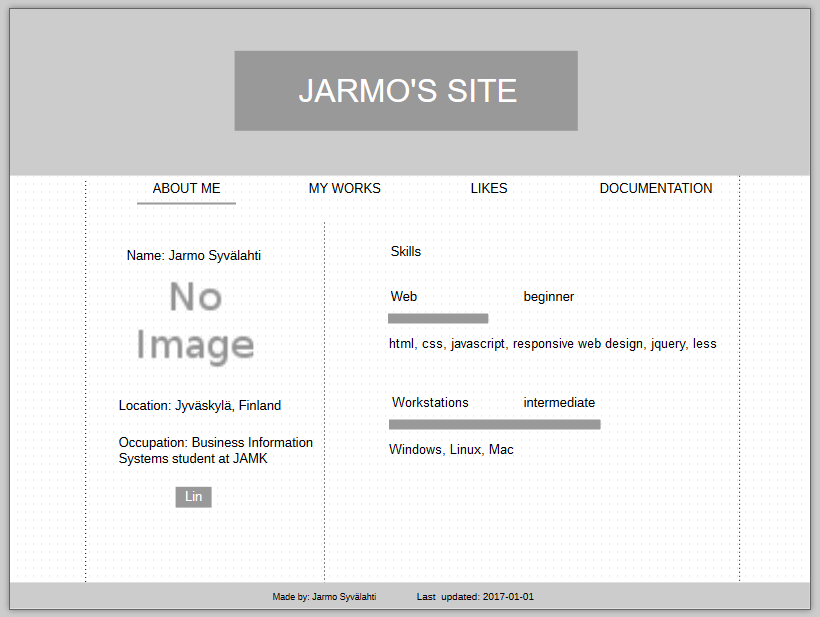
Task: Open the DOCUMENTATION tab
Action: click(656, 188)
